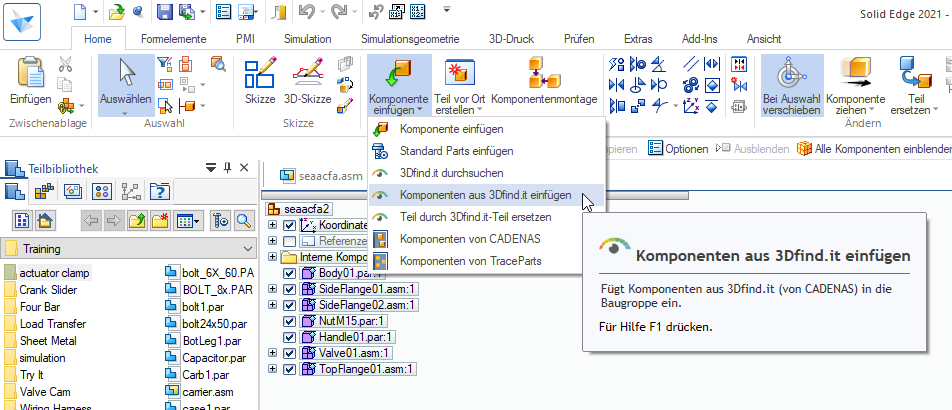This screenshot has width=952, height=410.
Task: Expand the TopFlange01.asm:1 node
Action: click(x=272, y=369)
